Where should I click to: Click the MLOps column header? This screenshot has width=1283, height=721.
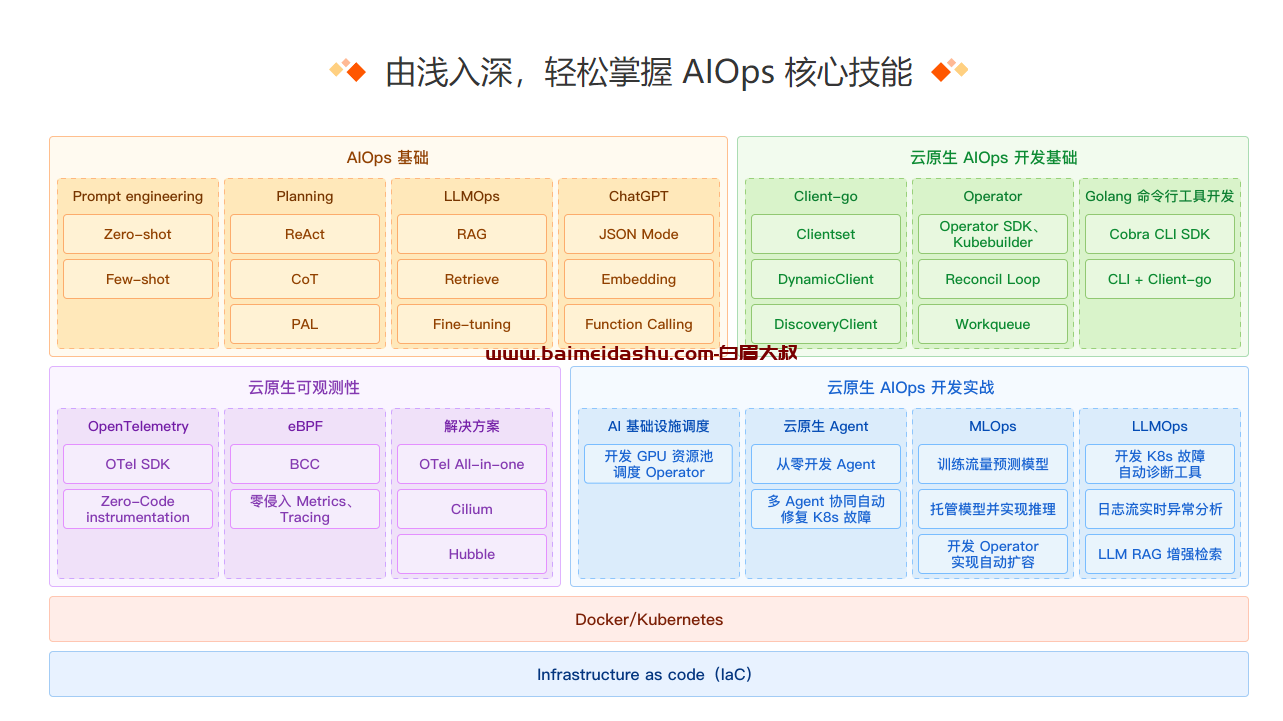pyautogui.click(x=993, y=426)
